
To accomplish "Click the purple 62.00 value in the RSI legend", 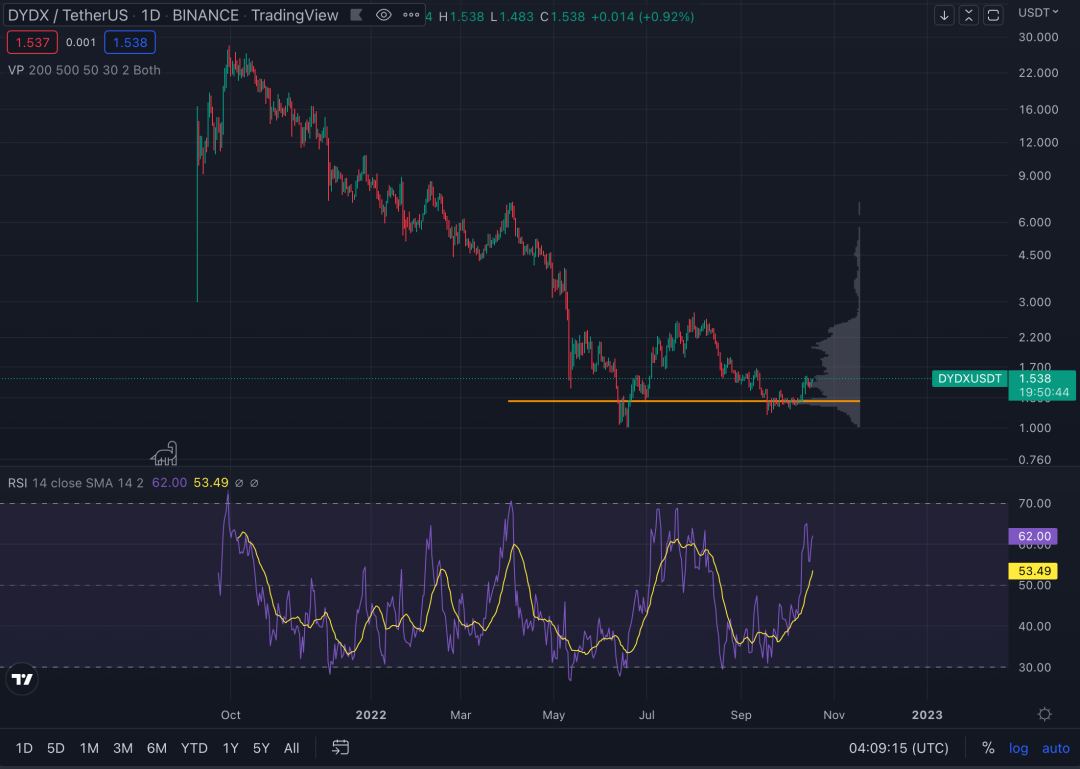I will click(169, 483).
